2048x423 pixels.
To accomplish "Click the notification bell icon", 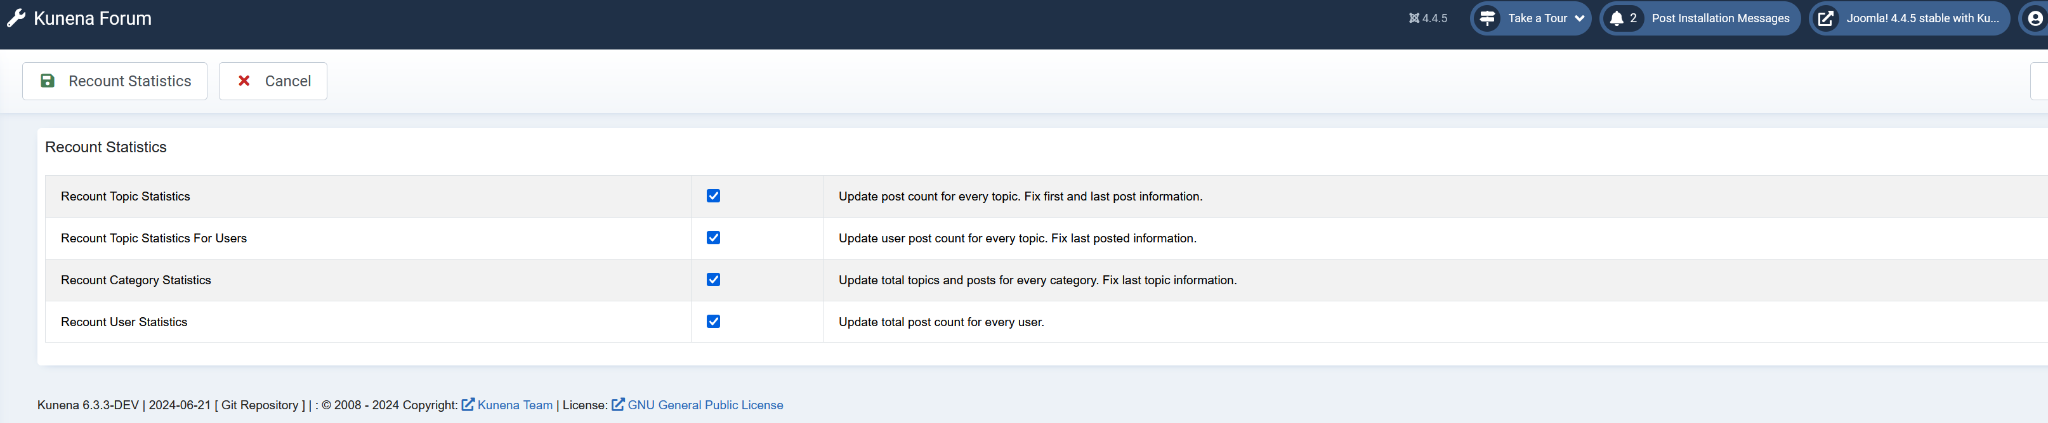I will [1616, 18].
